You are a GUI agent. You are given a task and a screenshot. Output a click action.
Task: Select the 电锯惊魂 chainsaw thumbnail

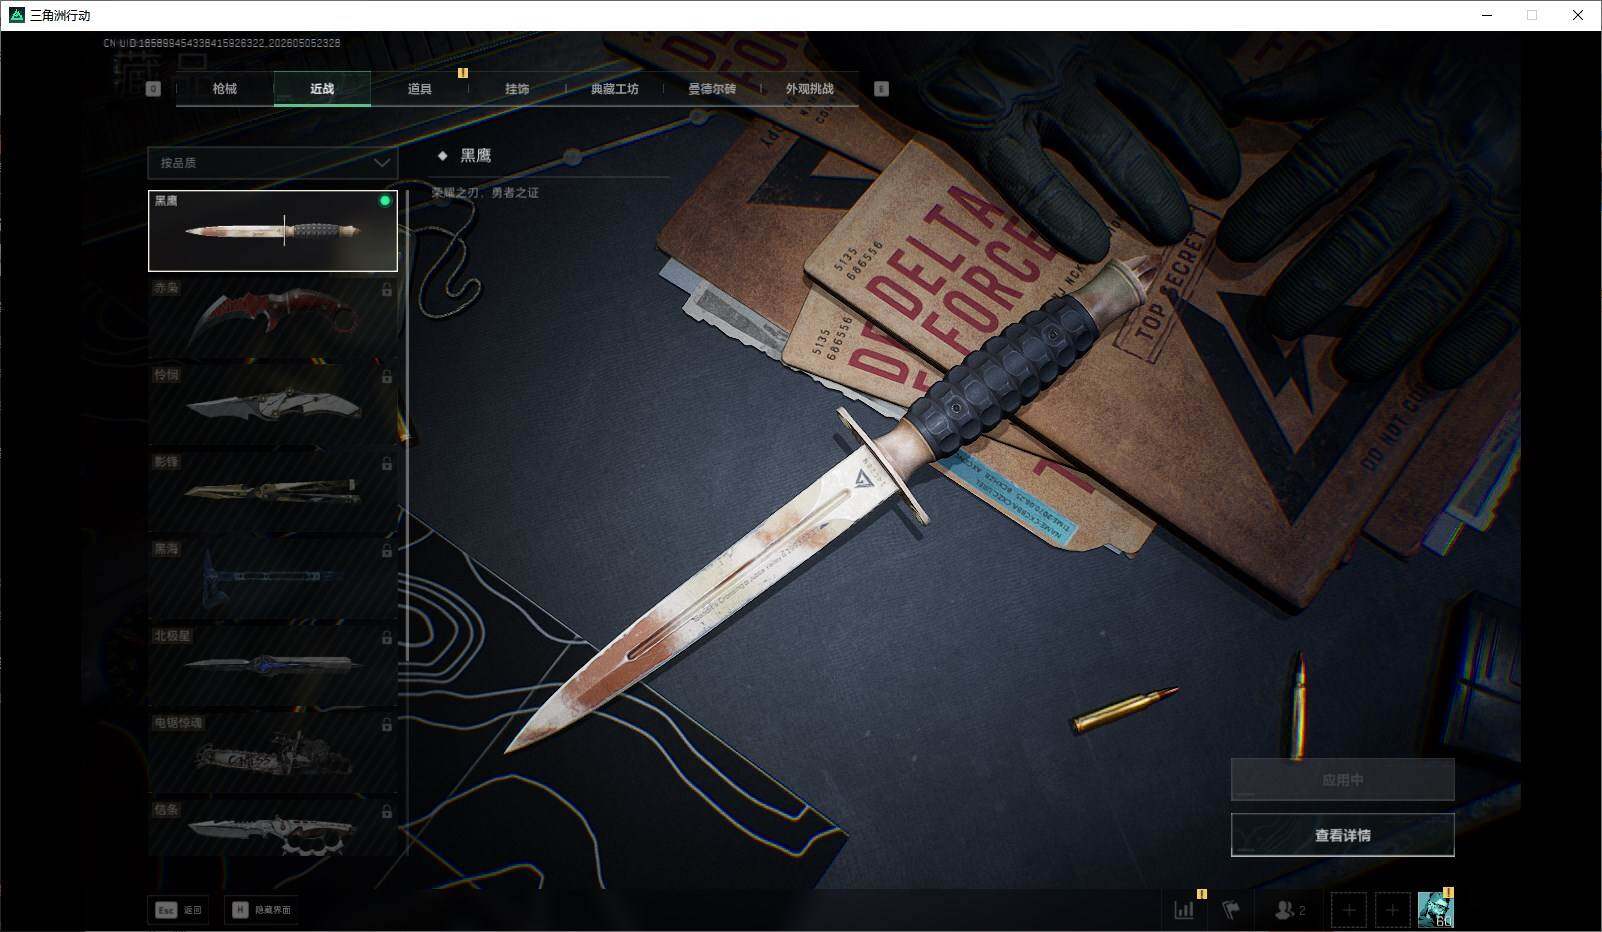(x=273, y=753)
